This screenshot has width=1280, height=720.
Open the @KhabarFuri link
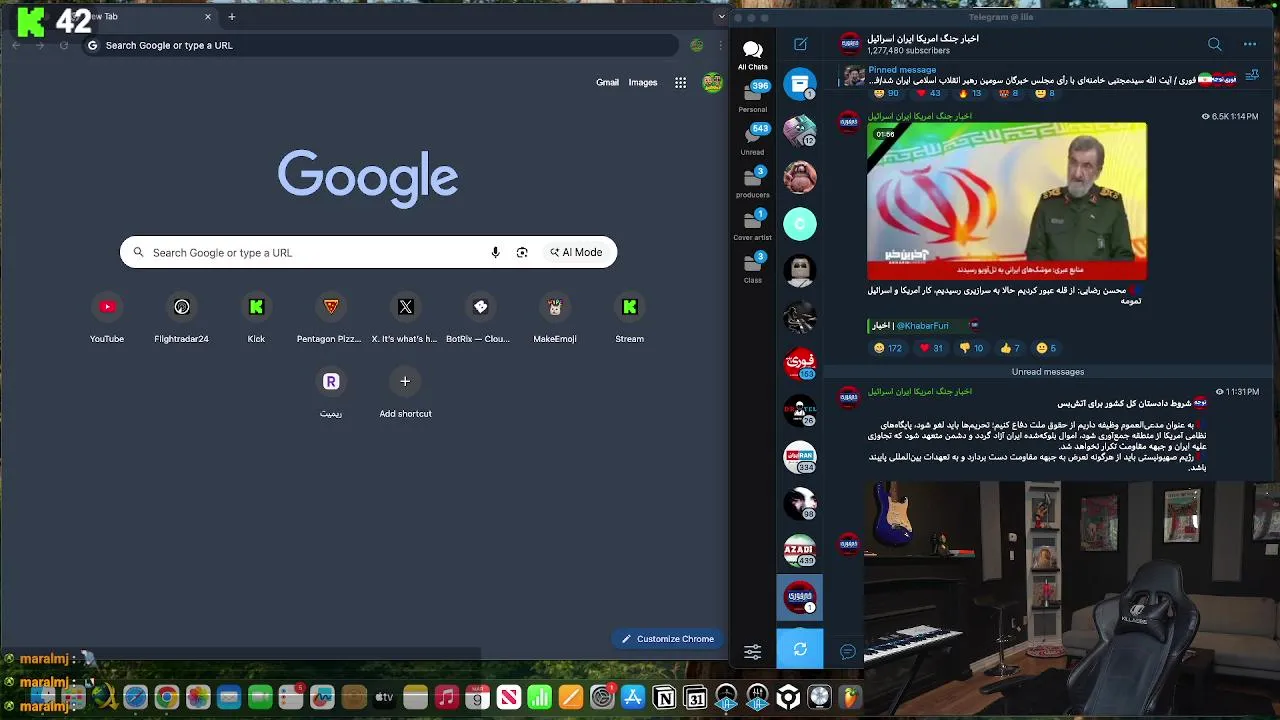(x=922, y=325)
